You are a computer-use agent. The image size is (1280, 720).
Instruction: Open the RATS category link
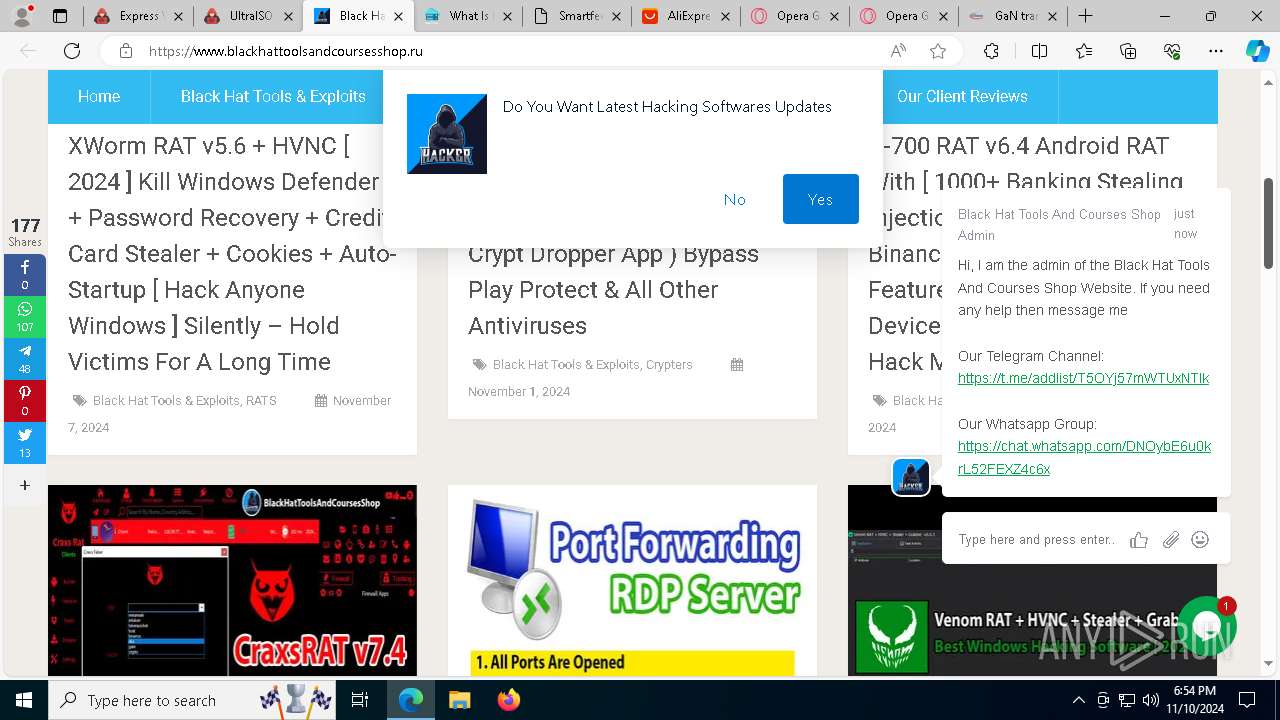coord(261,400)
